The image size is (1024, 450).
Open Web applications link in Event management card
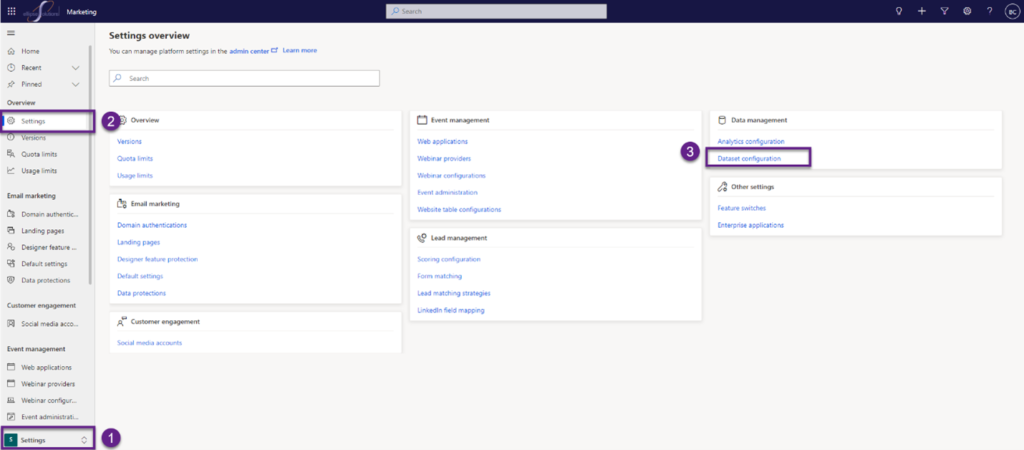click(x=442, y=142)
